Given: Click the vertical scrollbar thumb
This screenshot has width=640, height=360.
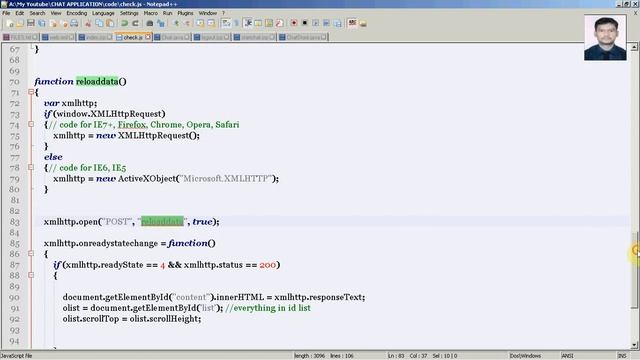Looking at the screenshot, I should [x=634, y=270].
